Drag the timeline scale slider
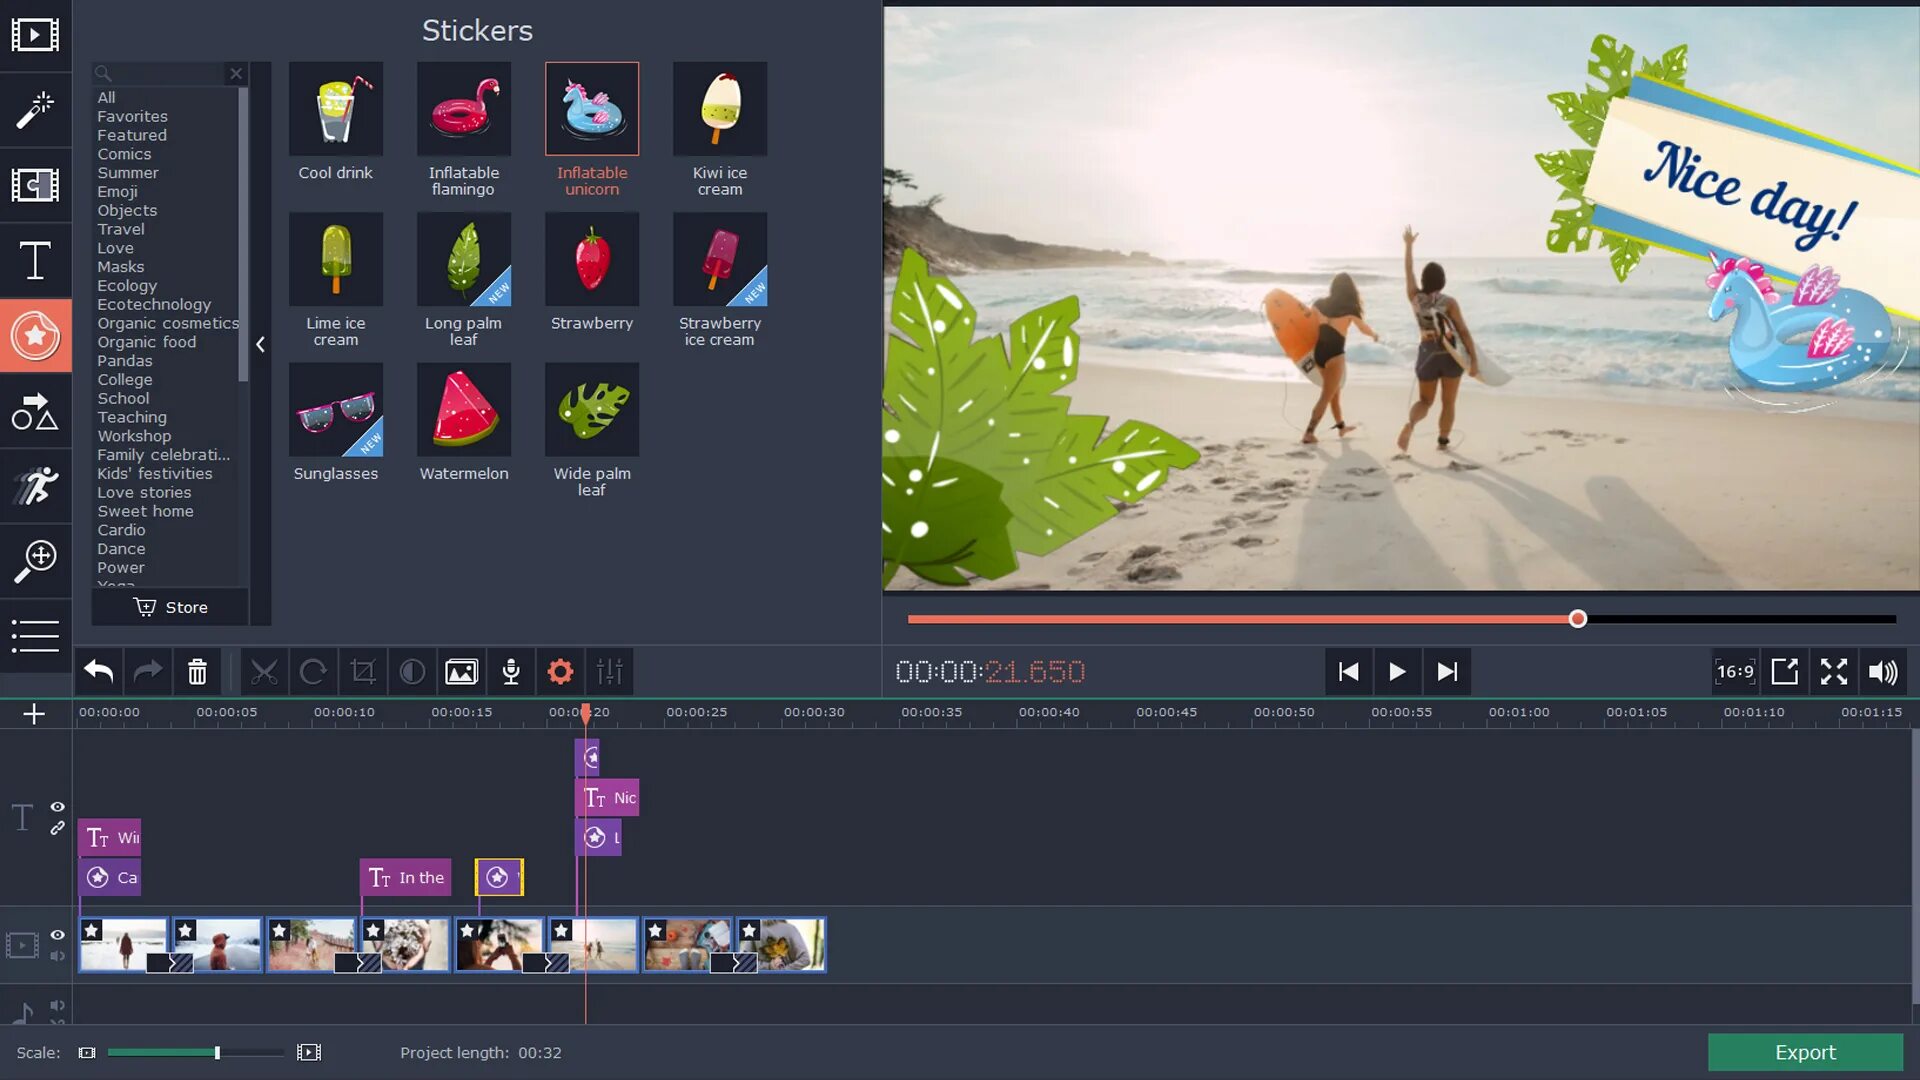Screen dimensions: 1920x1080 click(x=215, y=1052)
